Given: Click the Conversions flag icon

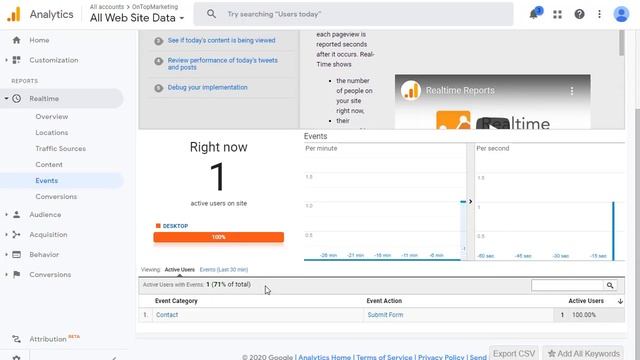Looking at the screenshot, I should [x=16, y=274].
